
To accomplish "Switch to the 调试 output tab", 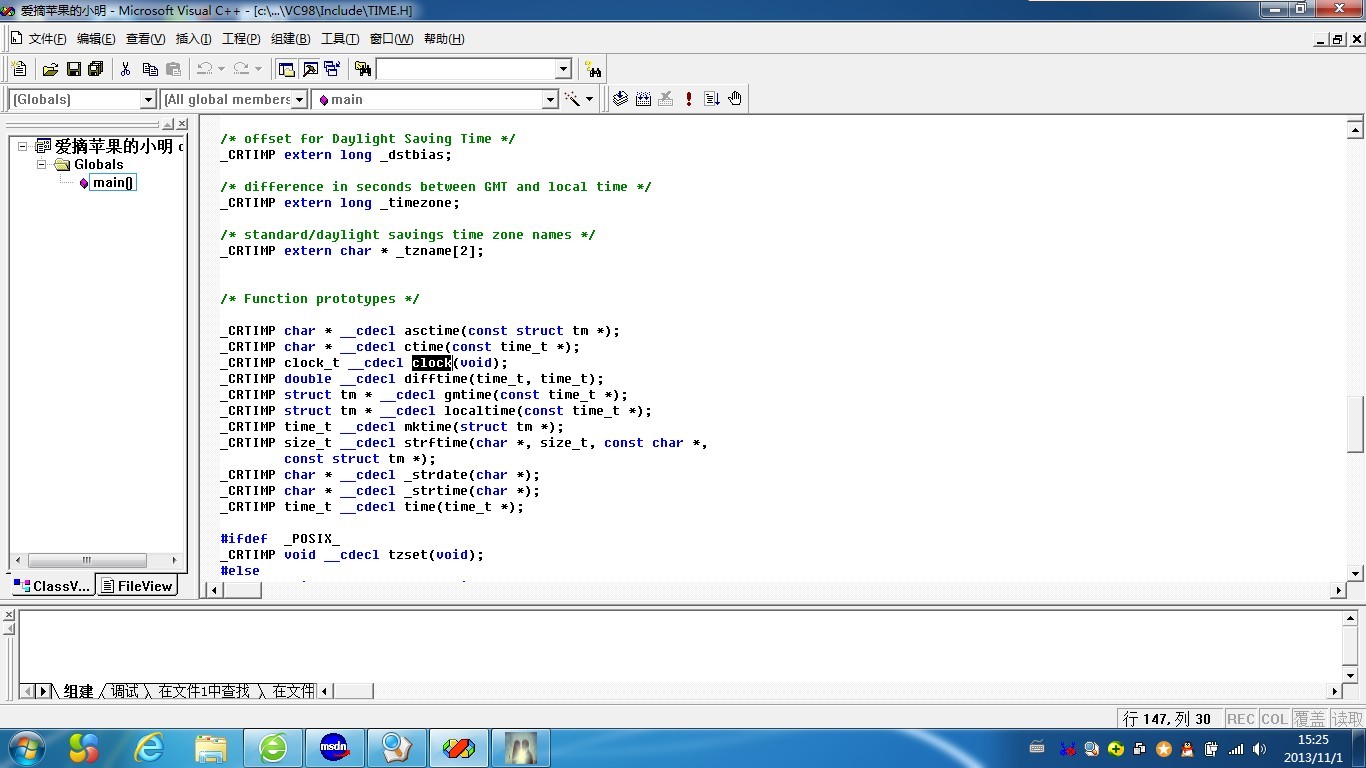I will coord(125,691).
